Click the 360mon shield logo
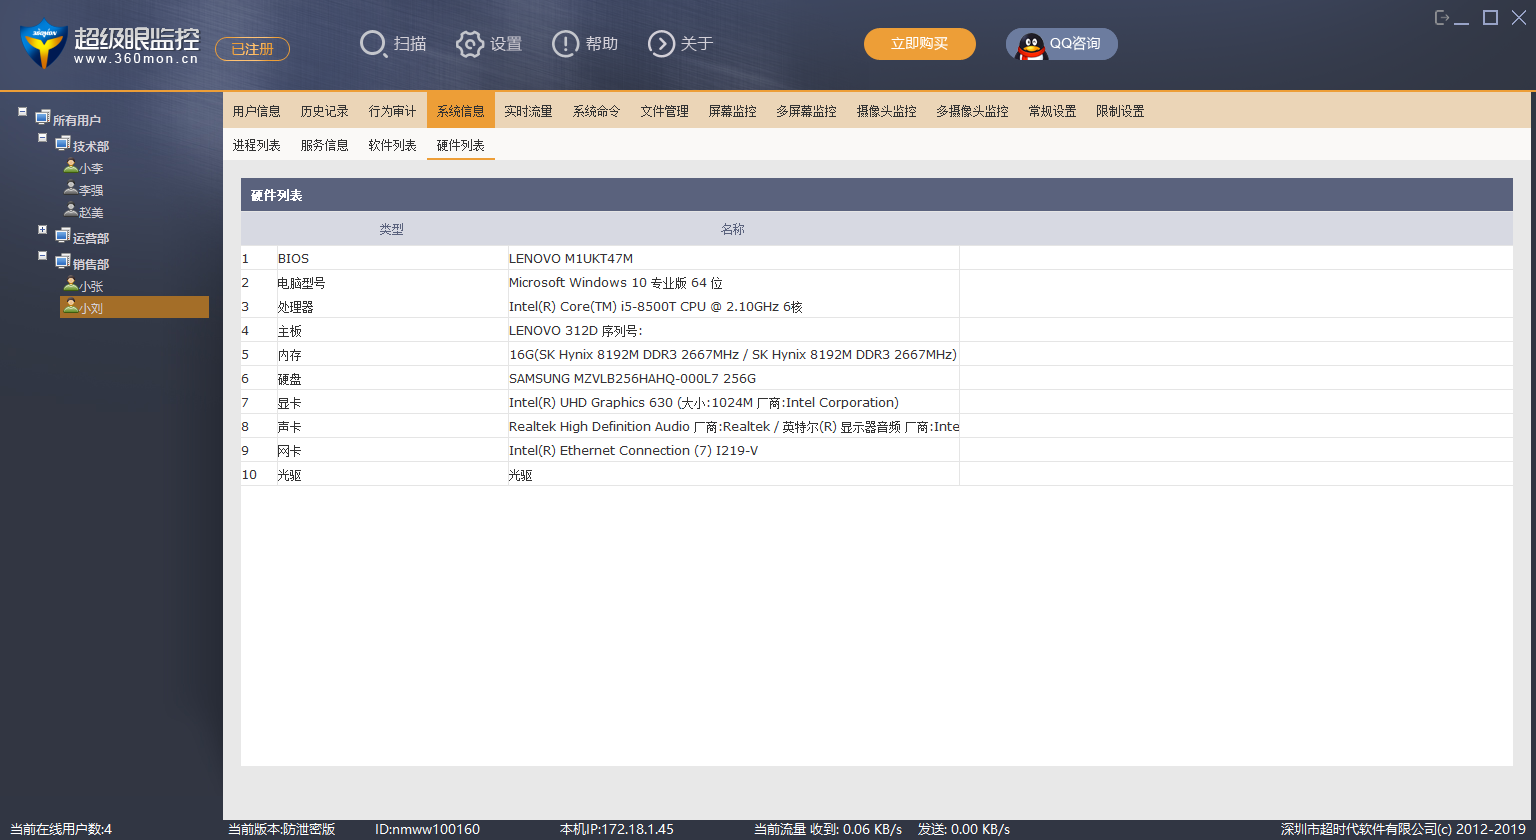This screenshot has width=1536, height=840. [43, 45]
